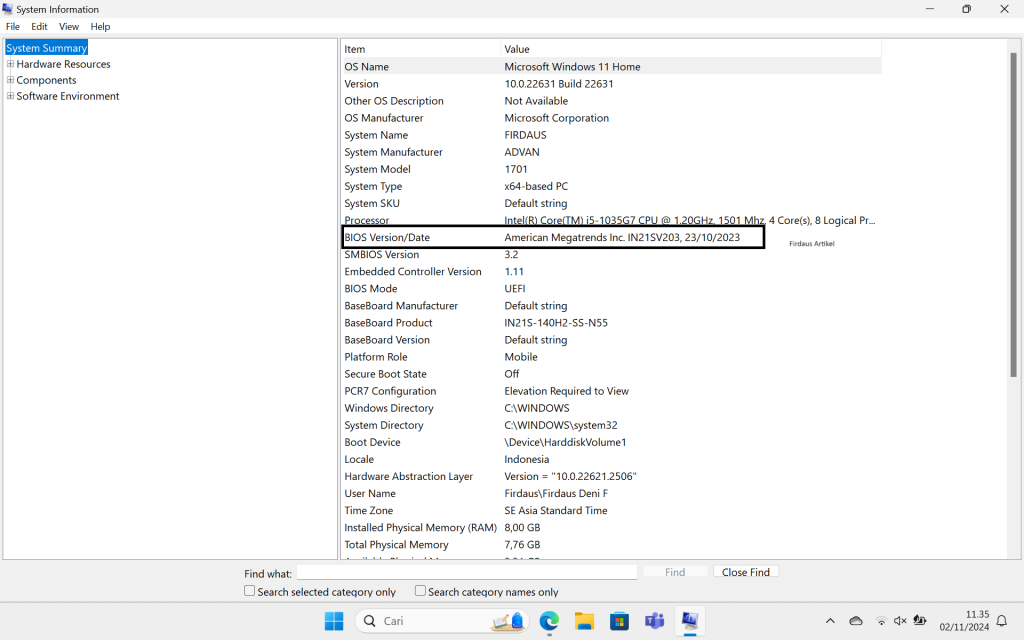
Task: Open the File menu
Action: [x=13, y=26]
